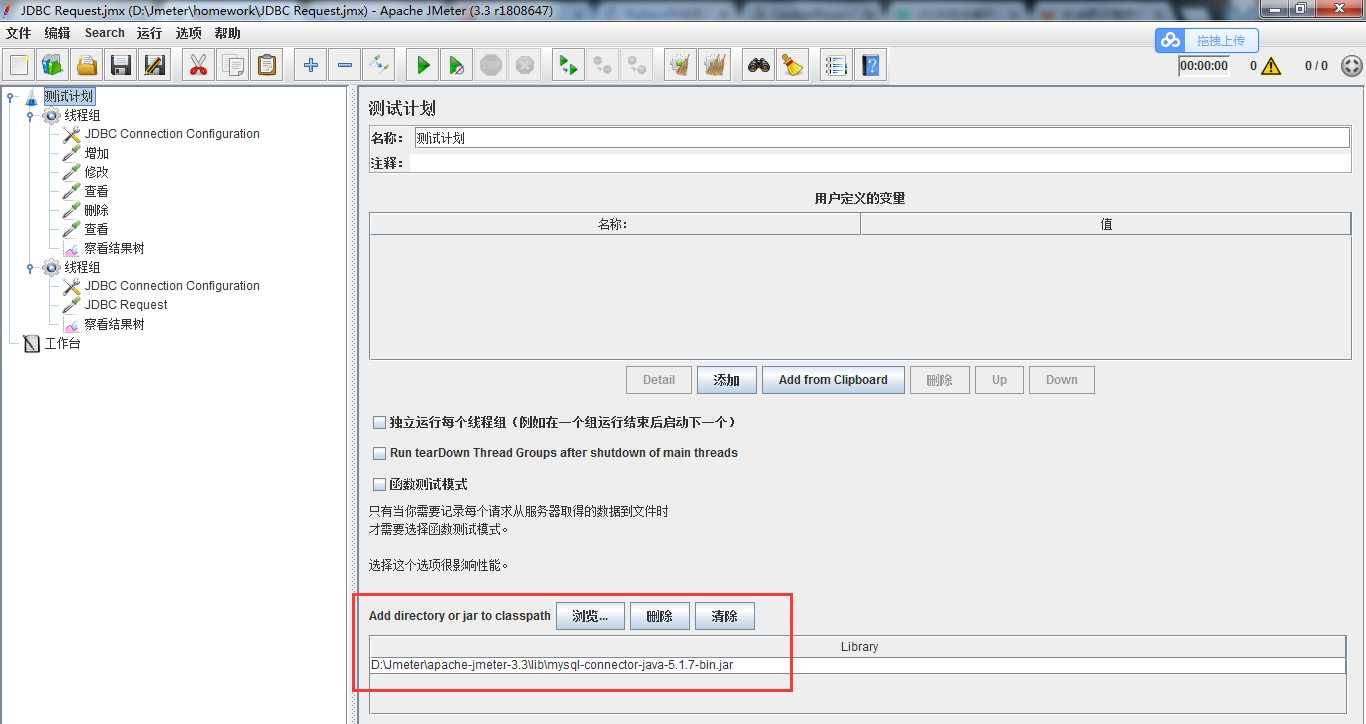Image resolution: width=1366 pixels, height=724 pixels.
Task: Collapse the 测试计划 tree root node handle
Action: tap(11, 97)
